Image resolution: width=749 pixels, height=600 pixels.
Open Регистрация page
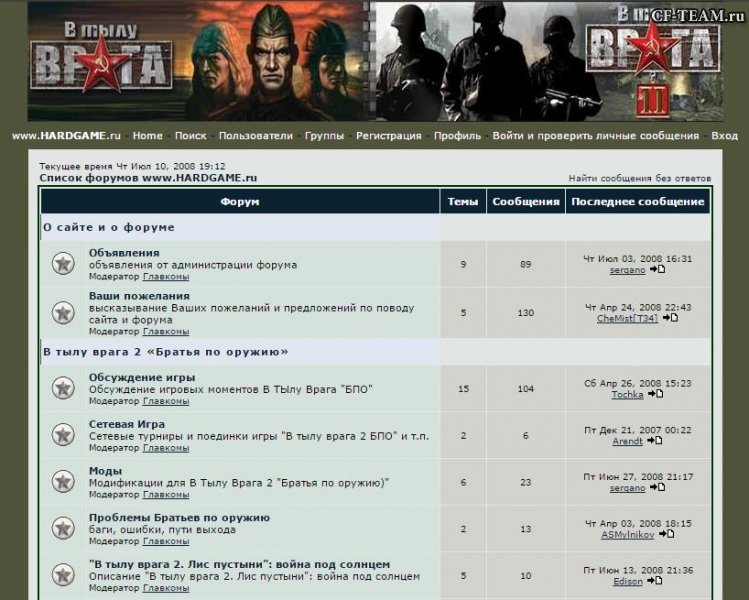tap(389, 136)
